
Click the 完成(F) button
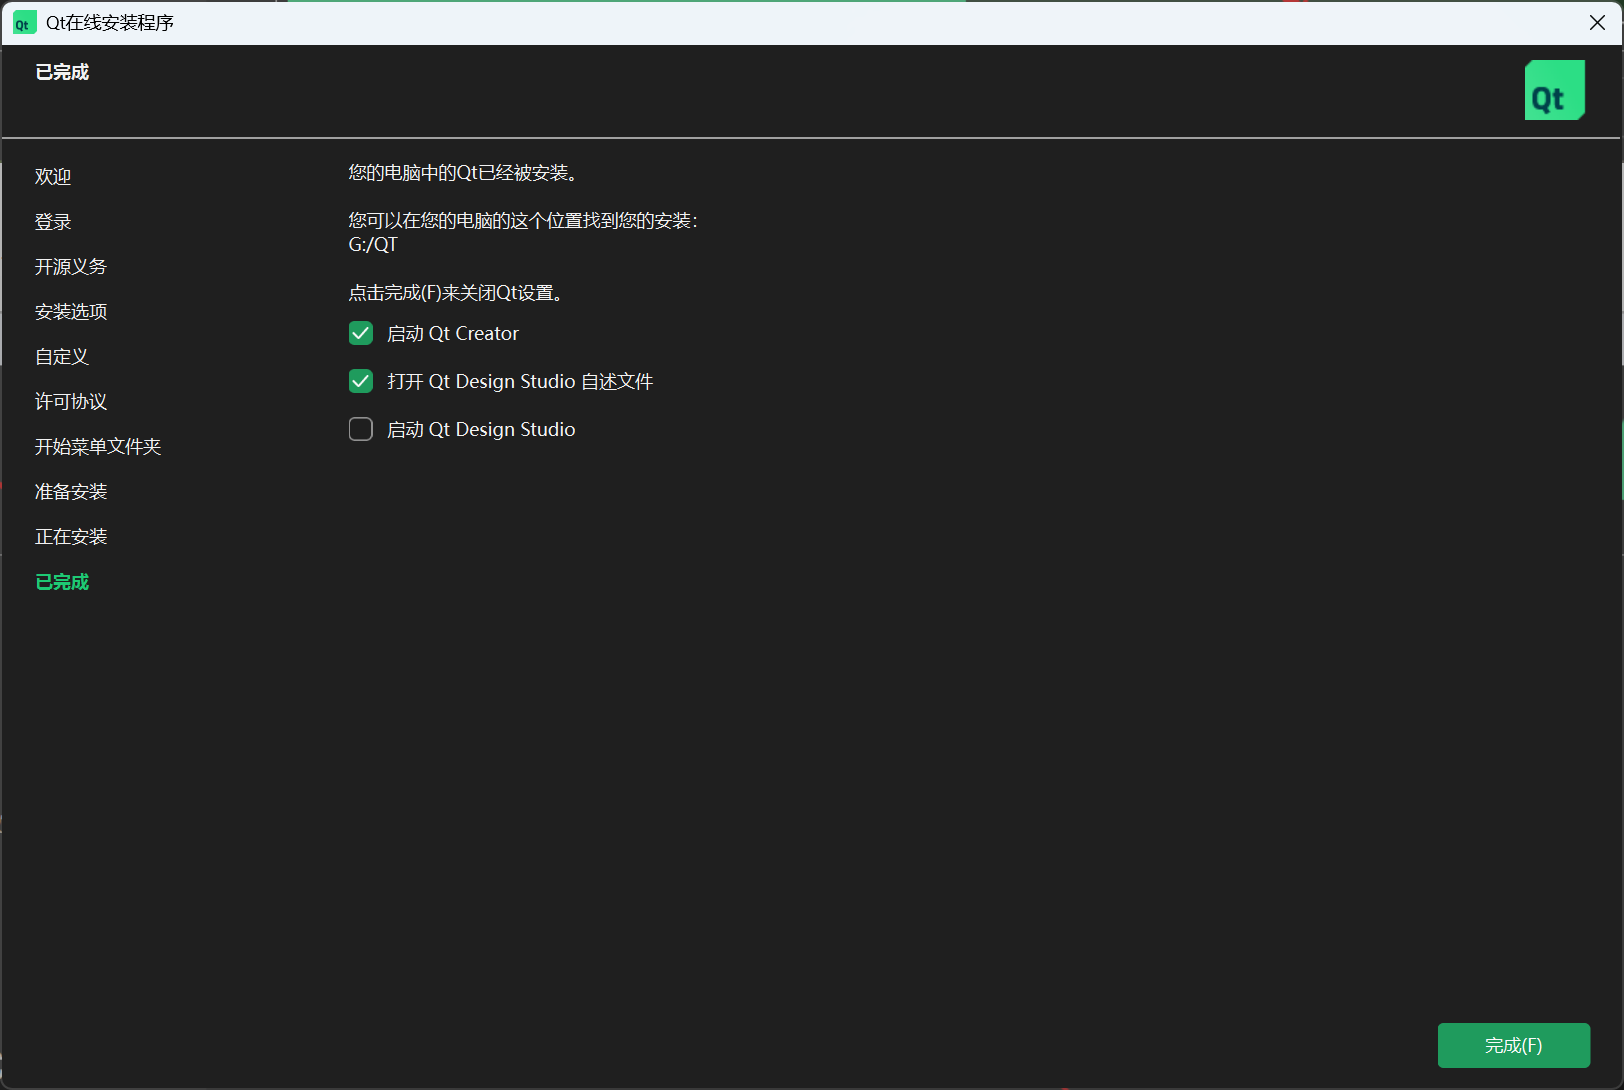(1514, 1045)
